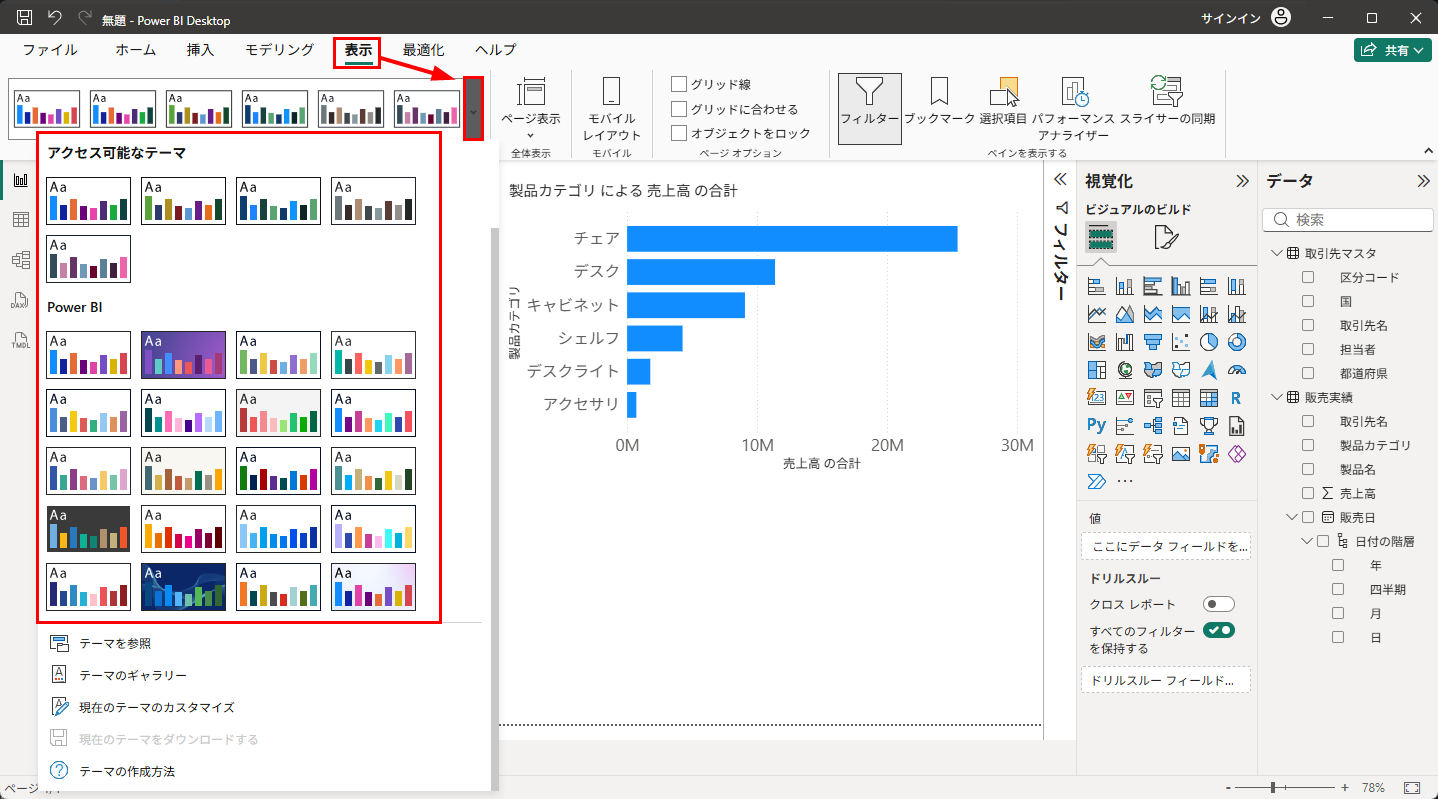Viewport: 1438px width, 799px height.
Task: Choose the pie chart visual
Action: (1208, 342)
